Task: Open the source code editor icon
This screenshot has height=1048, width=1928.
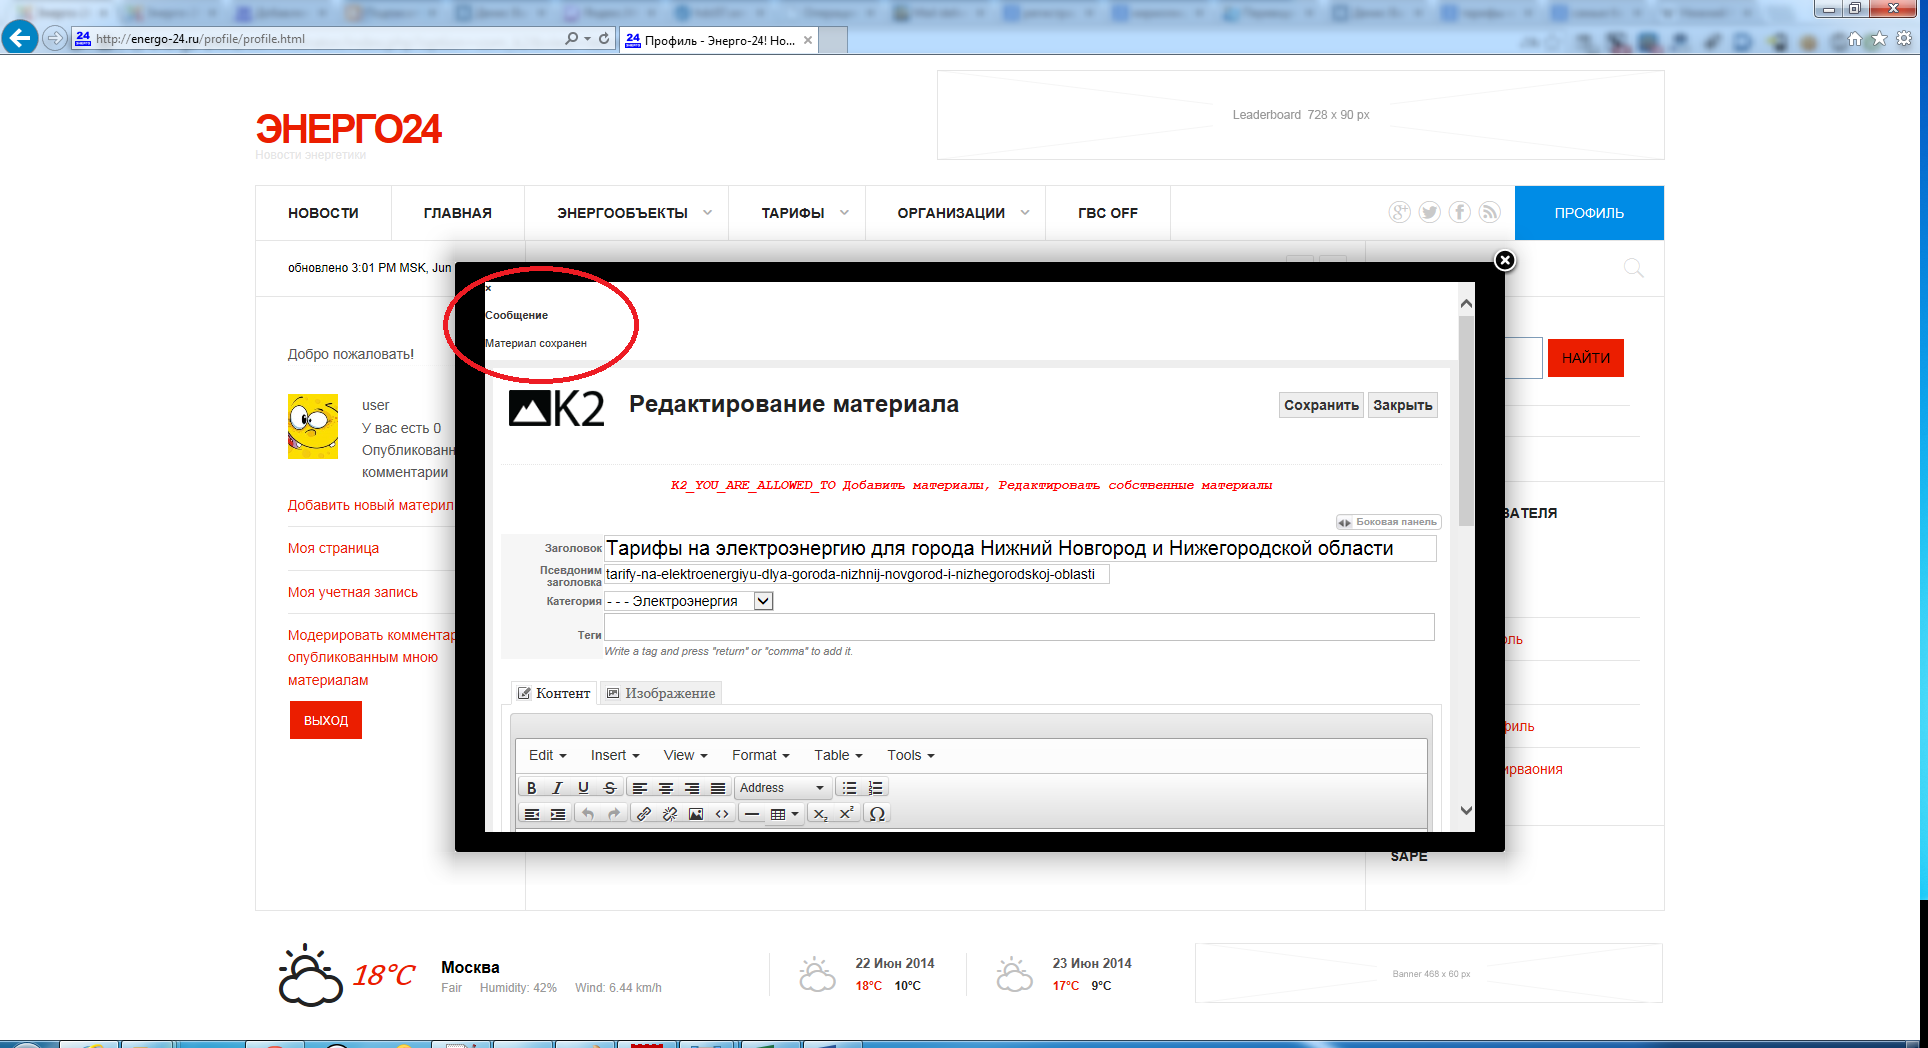Action: 722,814
